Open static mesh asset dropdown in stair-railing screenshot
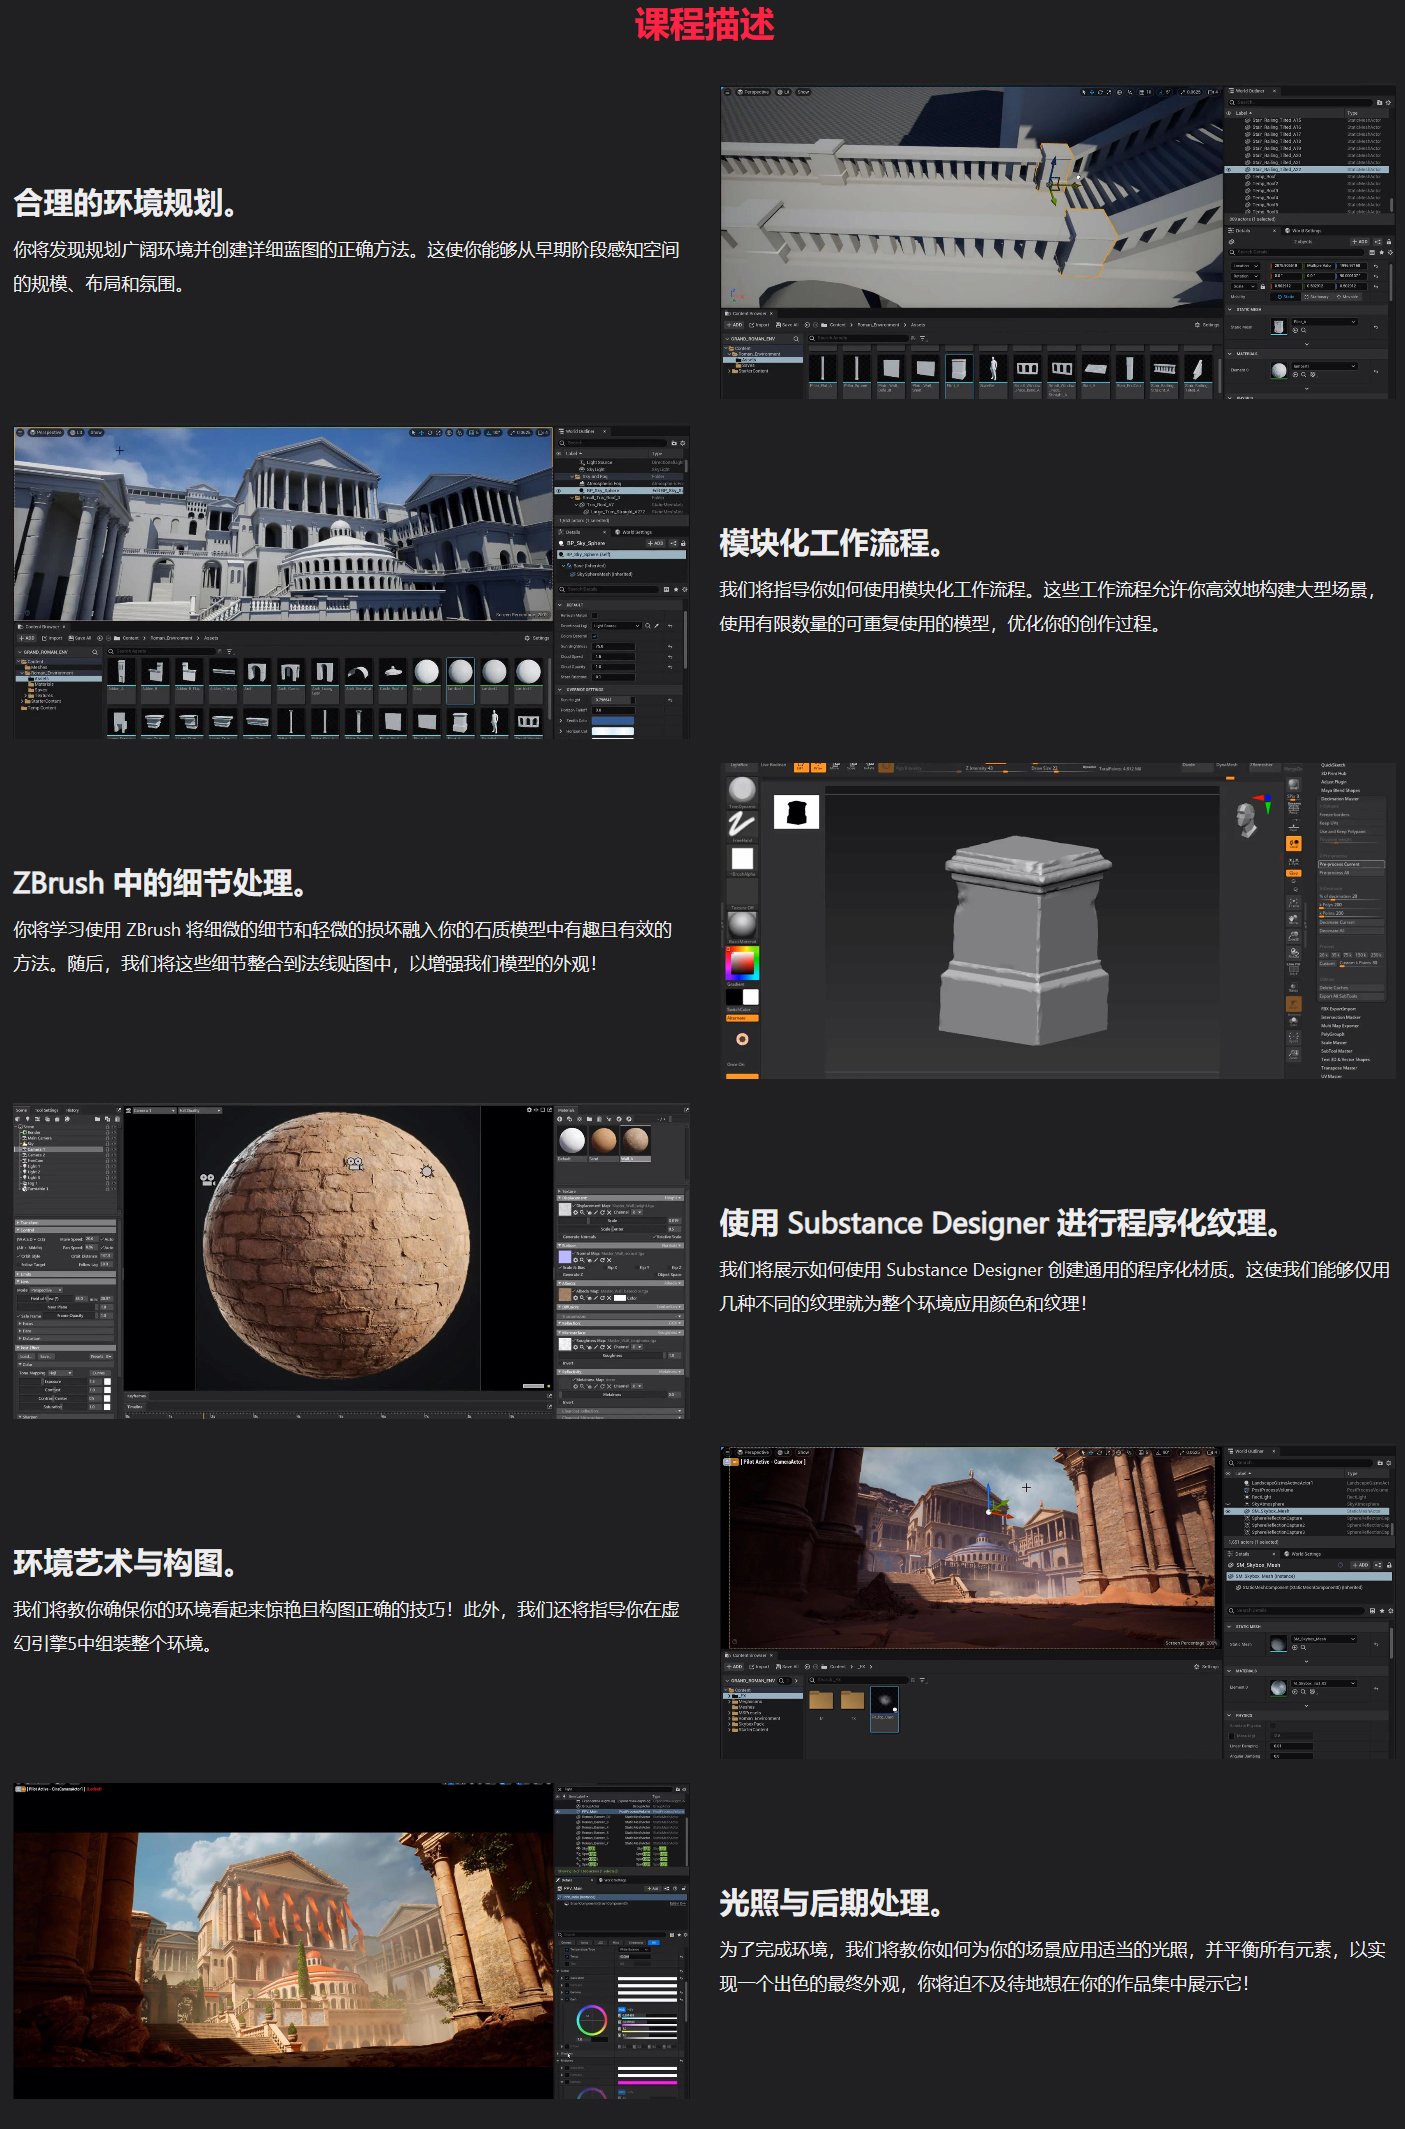This screenshot has width=1405, height=2129. (x=1325, y=322)
